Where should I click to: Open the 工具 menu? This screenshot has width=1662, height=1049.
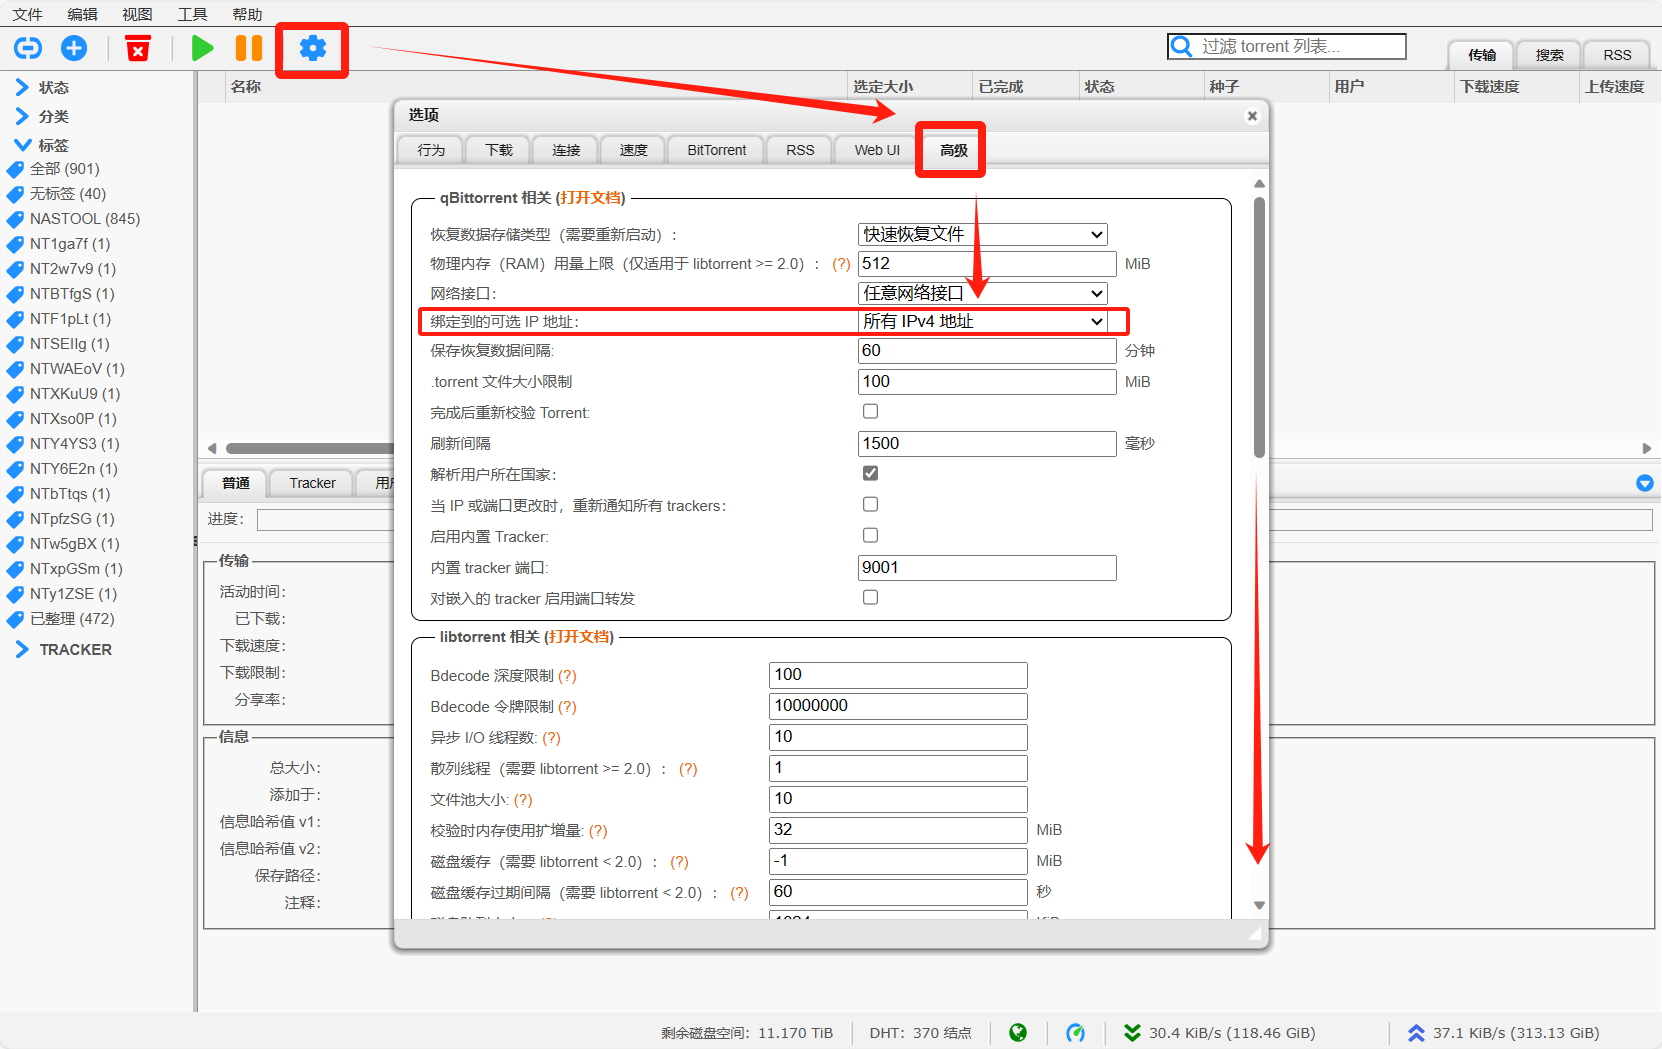click(x=192, y=14)
